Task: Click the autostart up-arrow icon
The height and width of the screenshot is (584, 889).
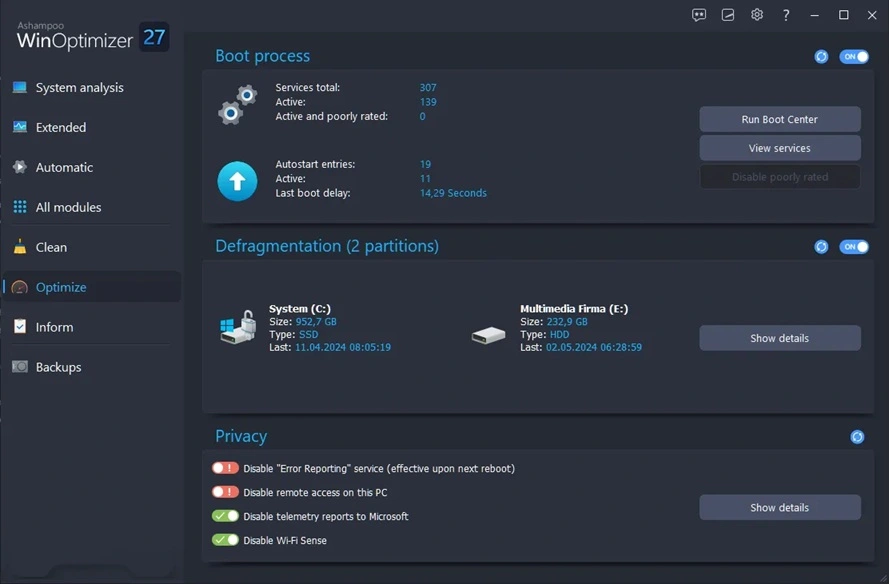Action: coord(238,181)
